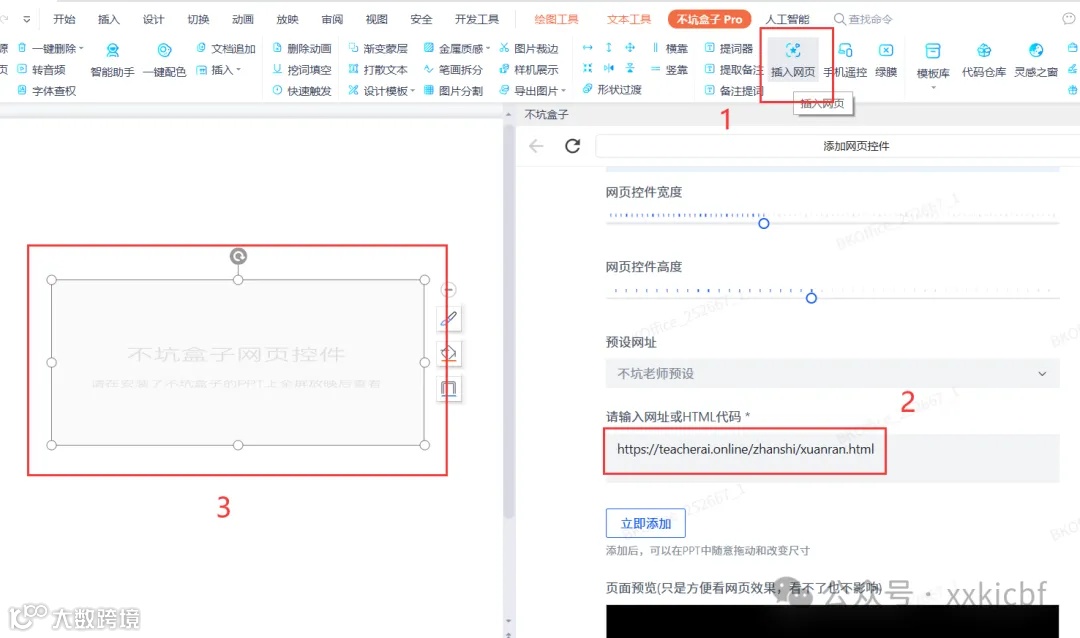Click the 图片分割 tool
Screen dimensions: 1080x638
tap(453, 90)
